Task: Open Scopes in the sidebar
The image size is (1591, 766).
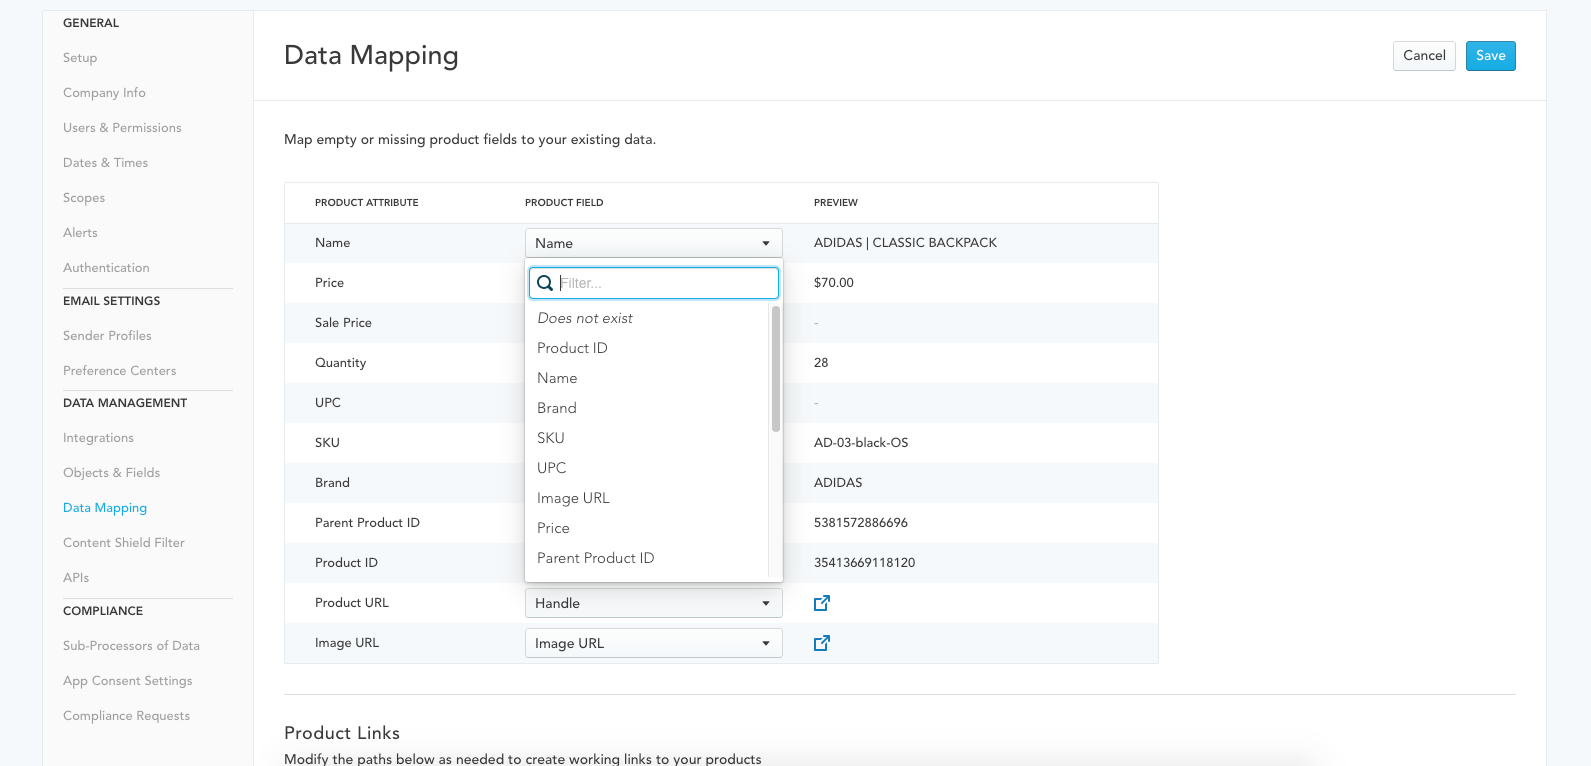Action: (84, 198)
